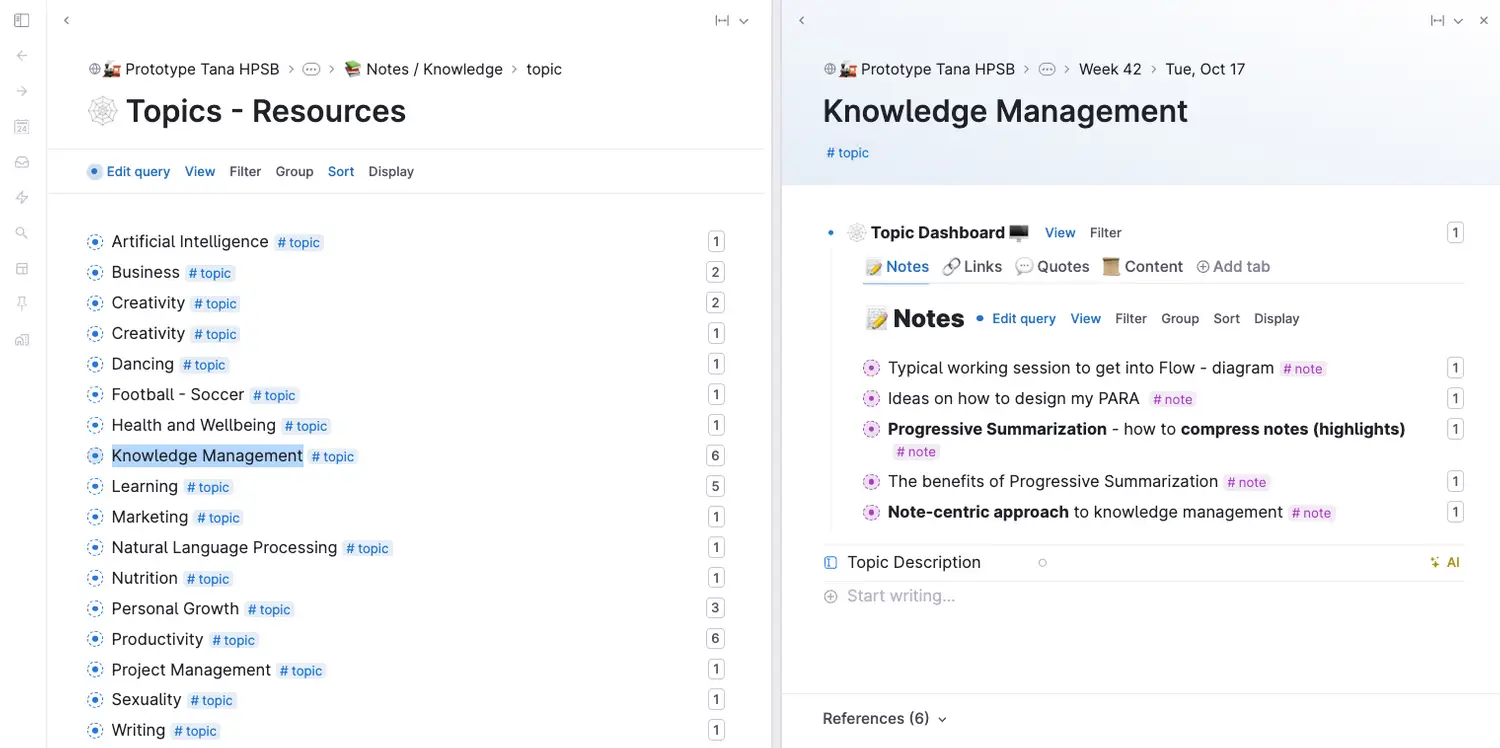
Task: Toggle the sidebar panel icon
Action: [x=22, y=20]
